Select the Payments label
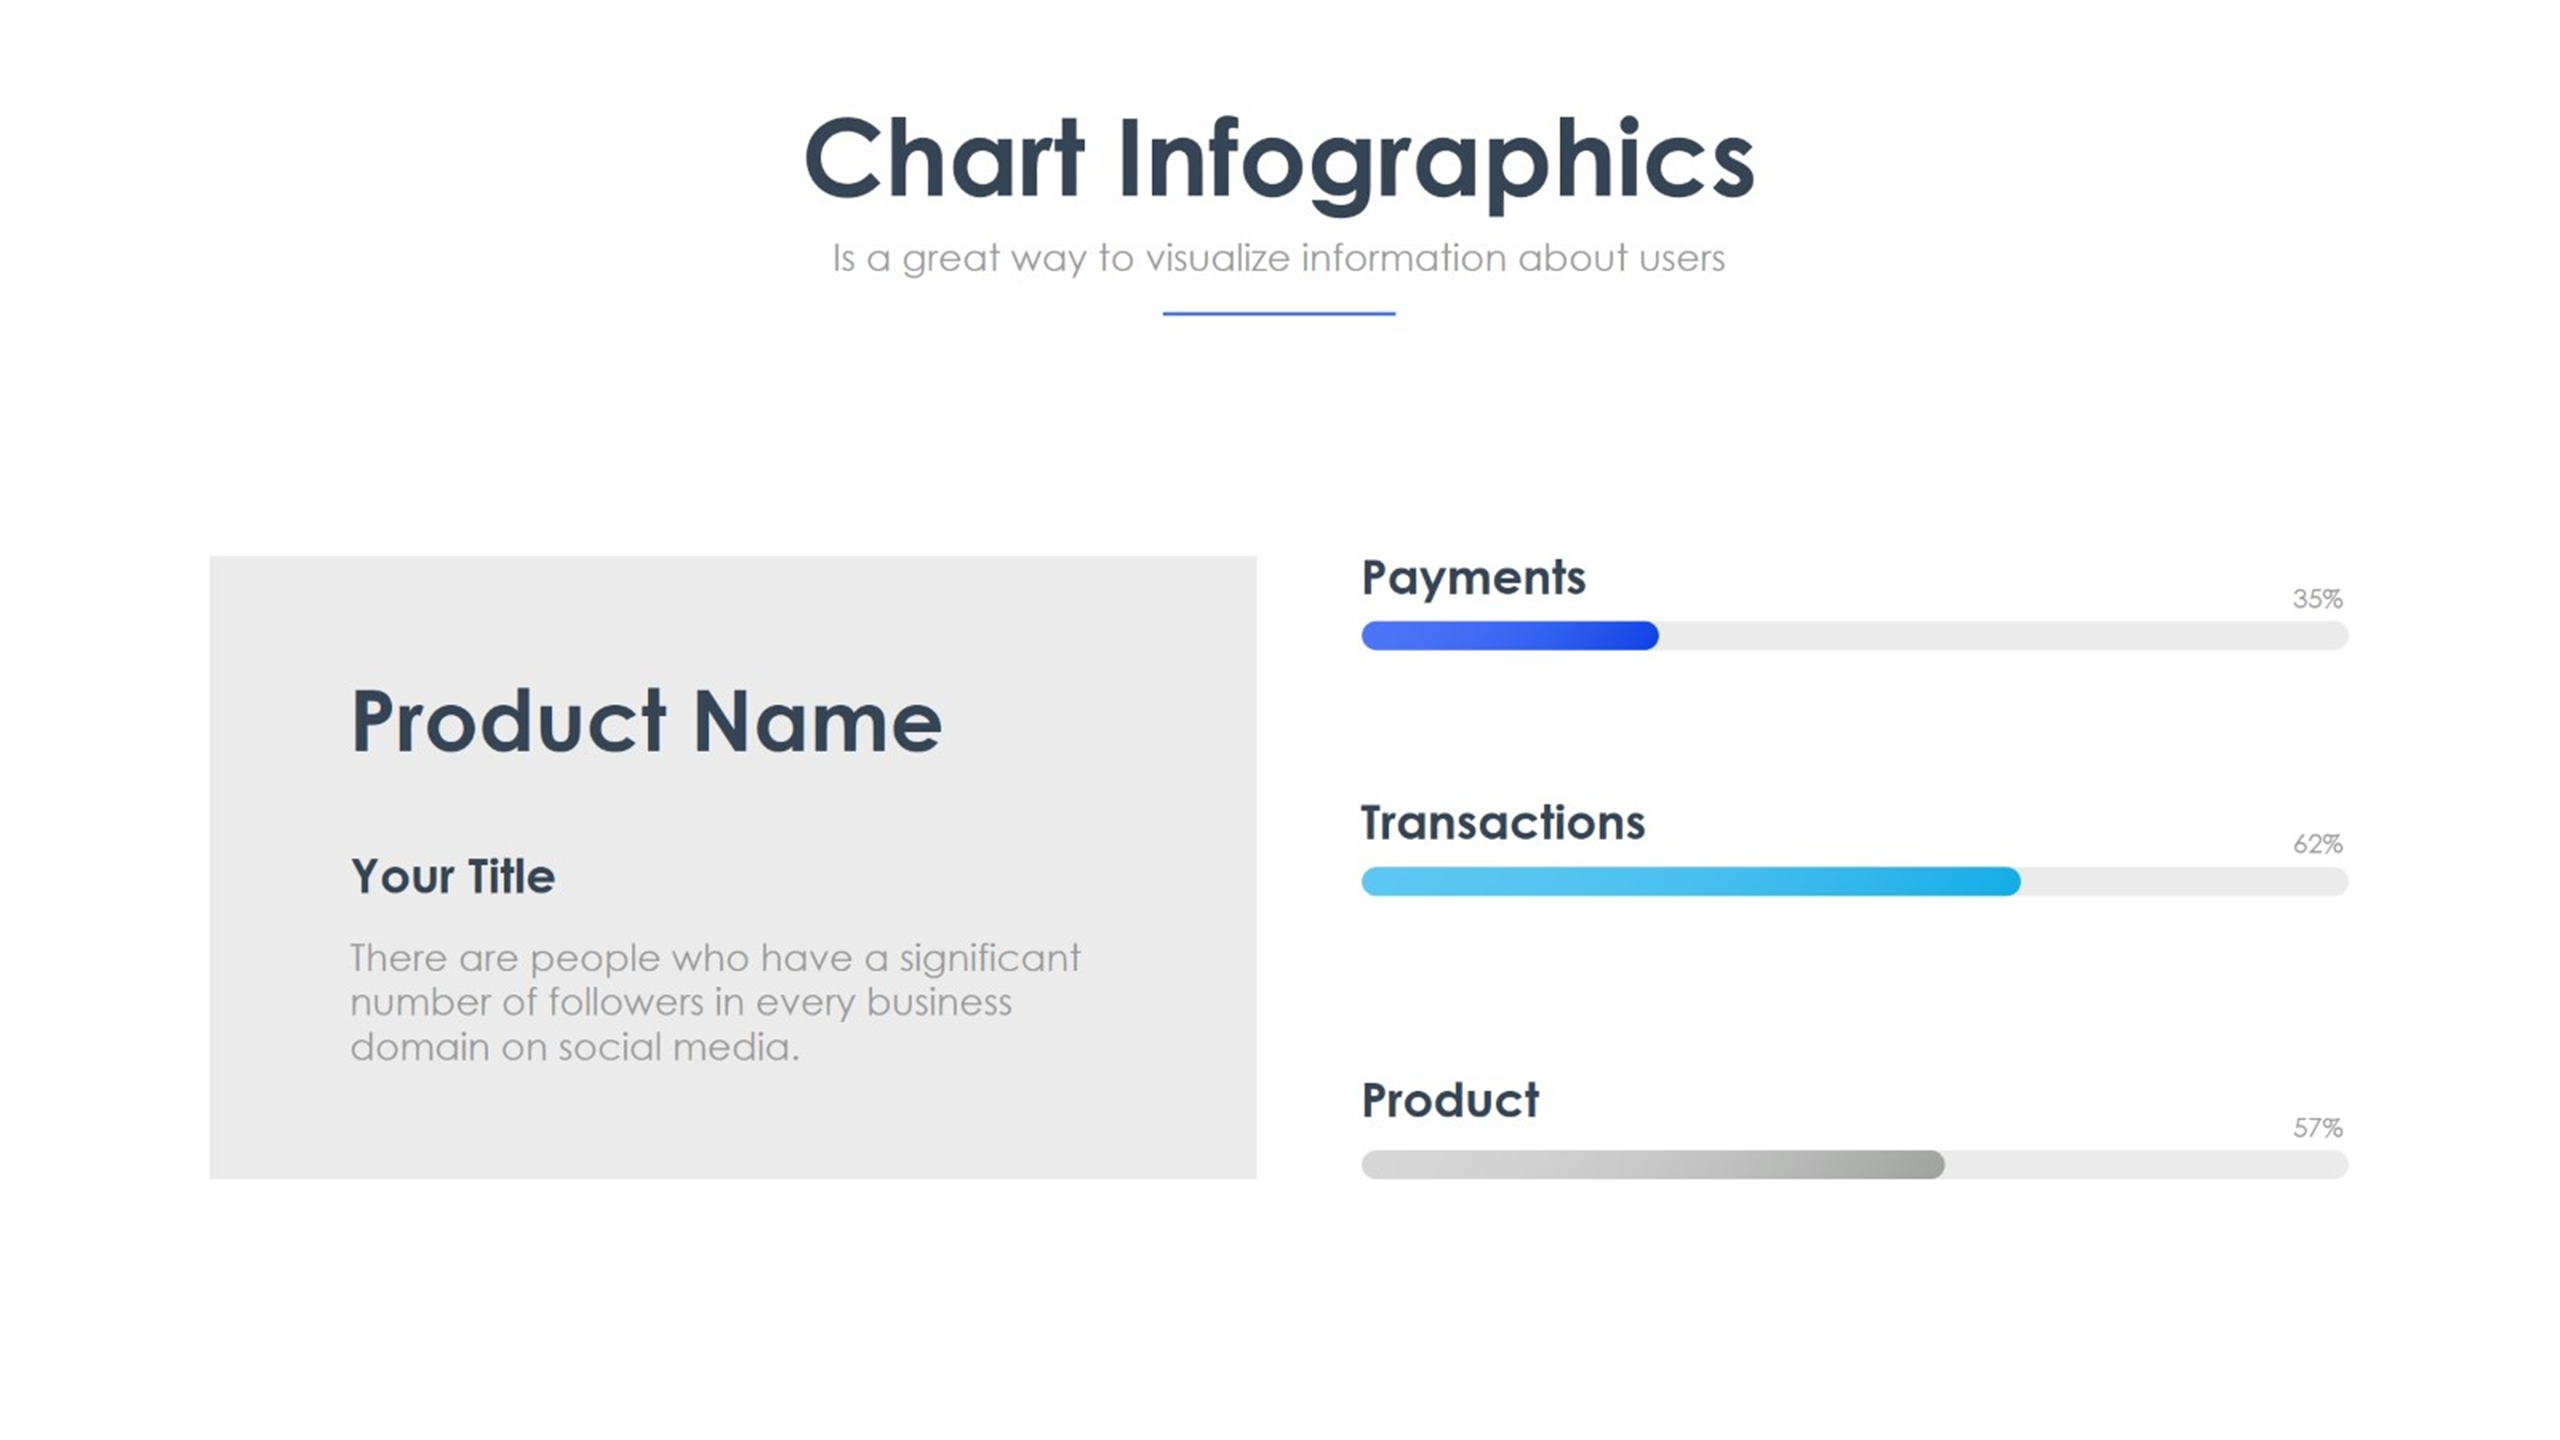 (x=1474, y=578)
